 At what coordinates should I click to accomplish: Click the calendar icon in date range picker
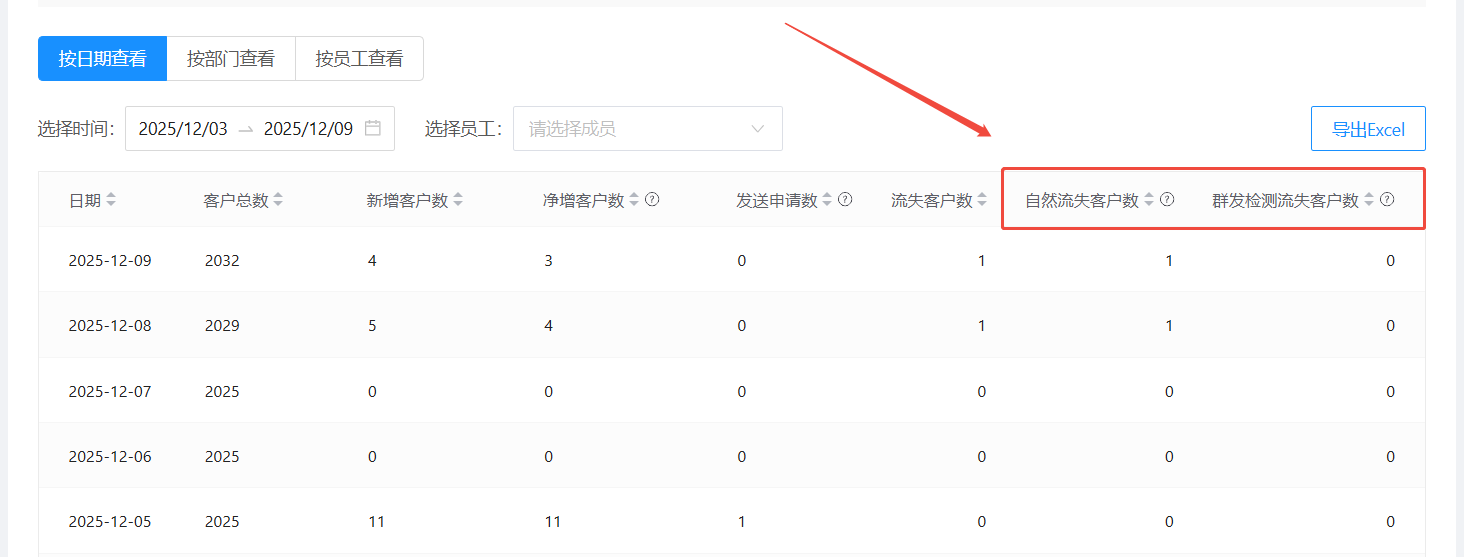(x=373, y=129)
